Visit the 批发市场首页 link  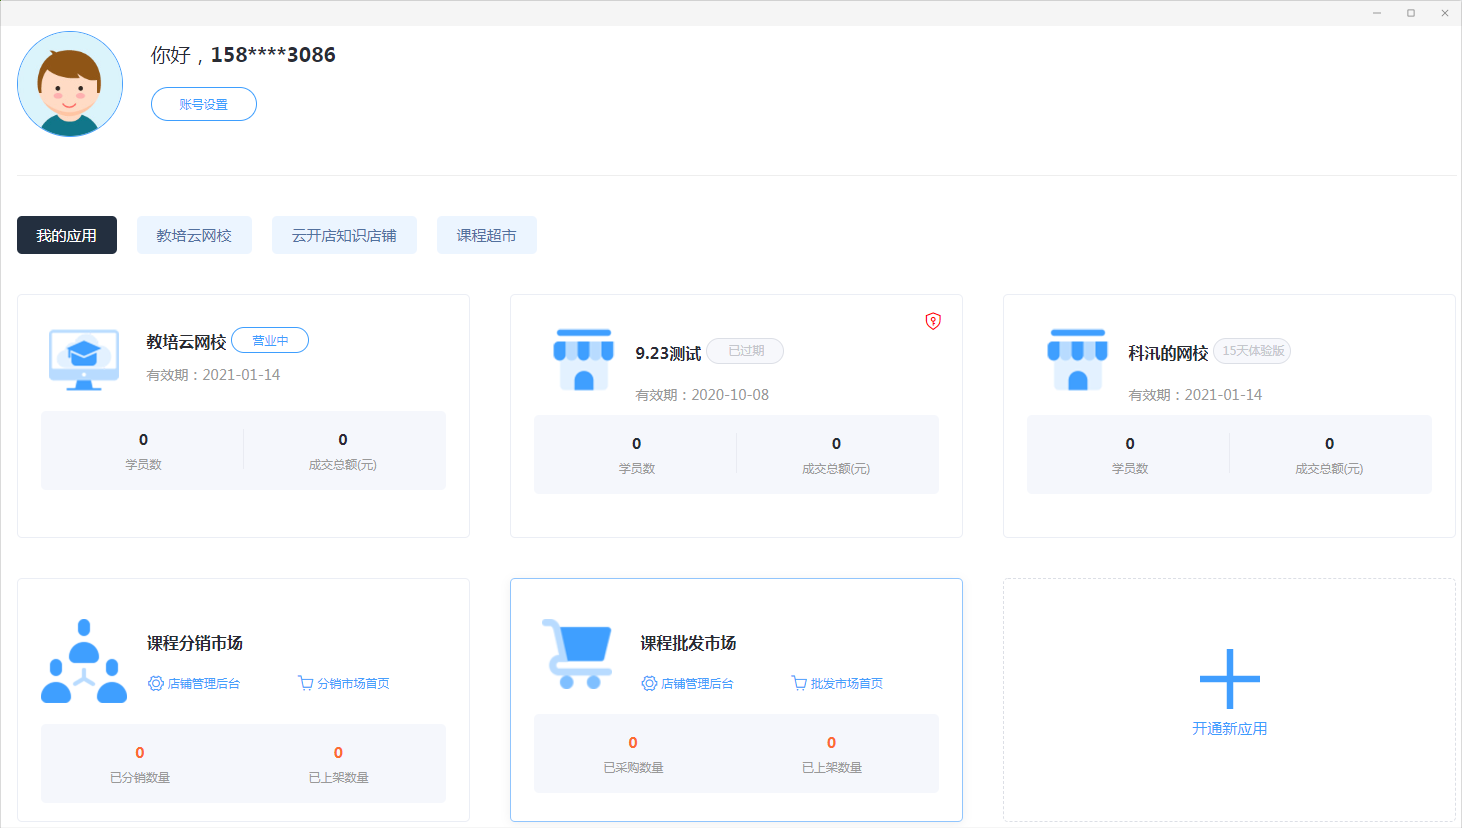[837, 684]
